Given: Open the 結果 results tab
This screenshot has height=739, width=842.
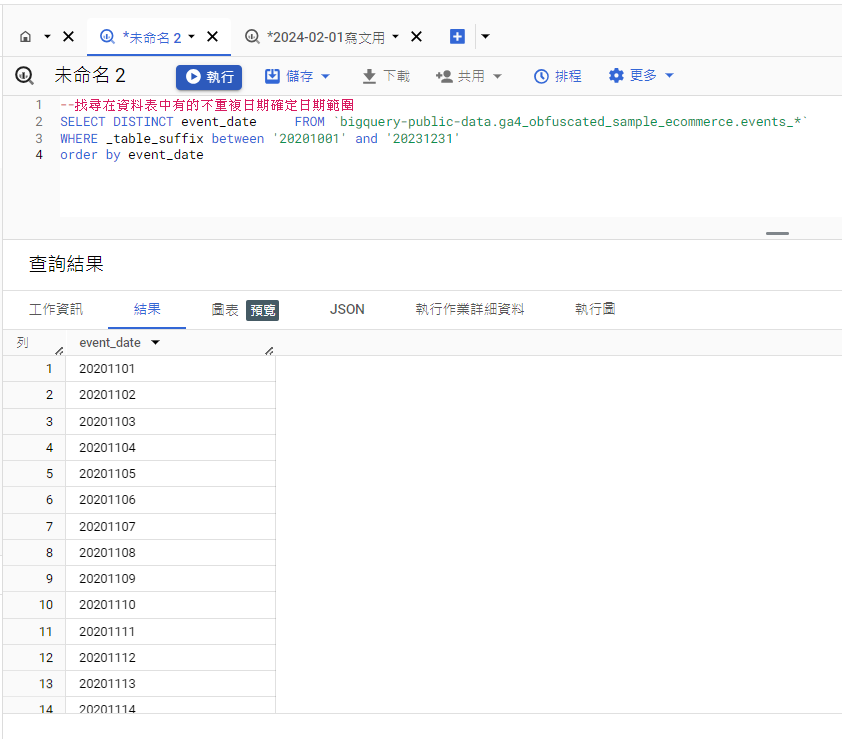Looking at the screenshot, I should [147, 309].
